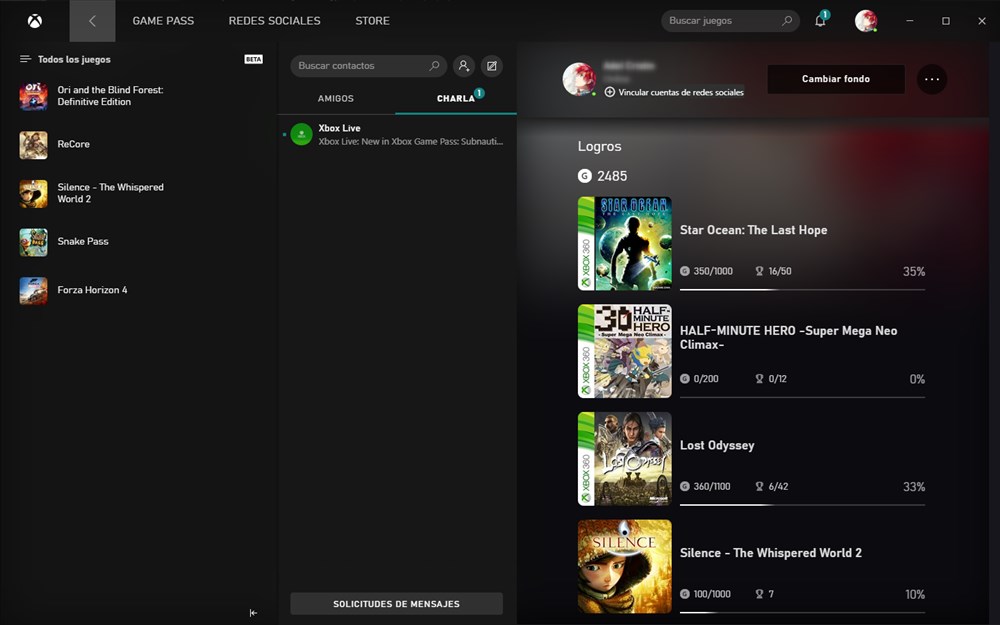This screenshot has height=625, width=1000.
Task: Click the 35% completion value
Action: click(x=914, y=272)
